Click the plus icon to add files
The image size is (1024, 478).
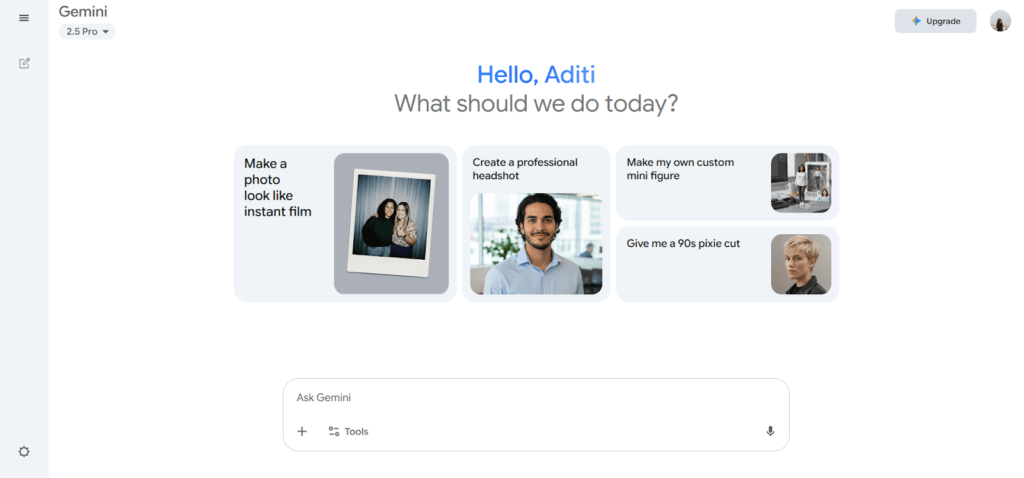coord(302,431)
